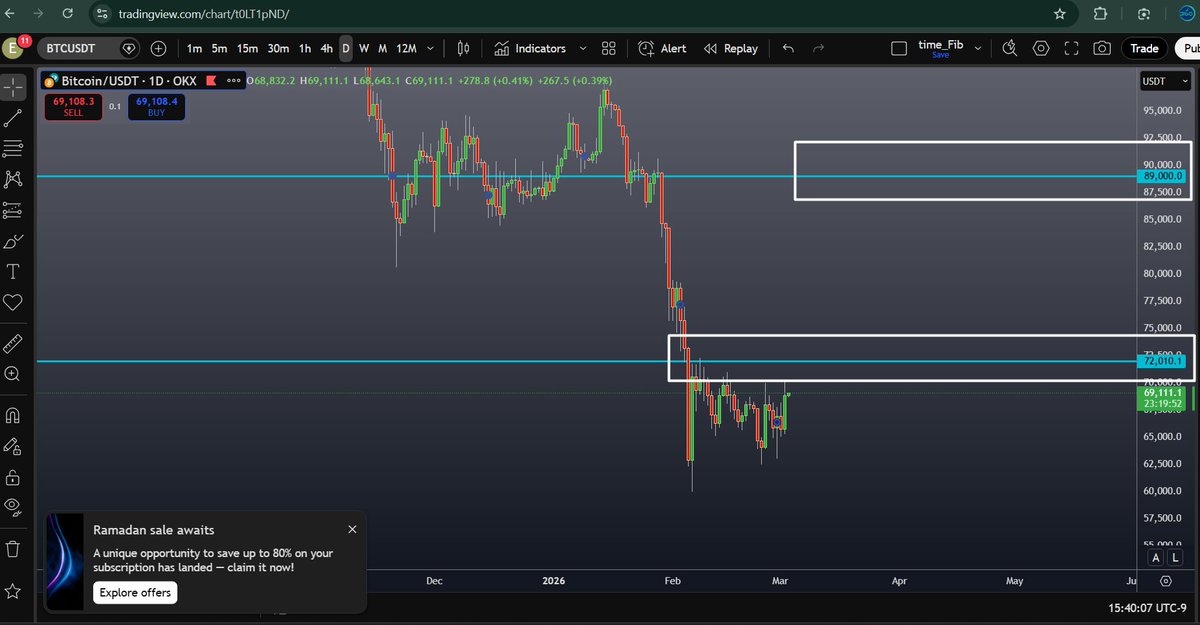Viewport: 1200px width, 625px height.
Task: Select the W weekly timeframe
Action: click(364, 48)
